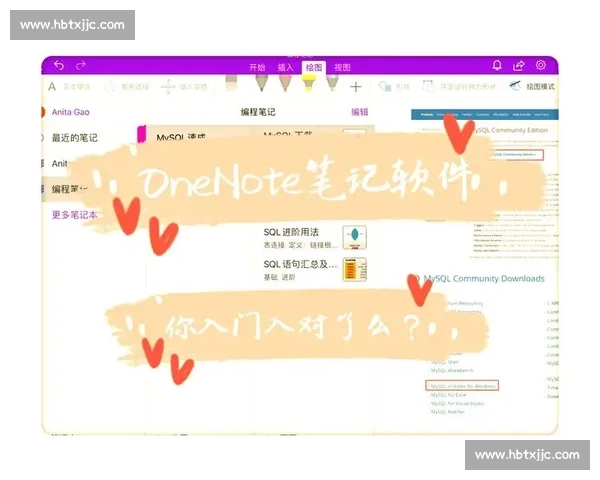Click the Anita Gao avatar icon
Viewport: 600px width, 480px height.
click(x=43, y=112)
